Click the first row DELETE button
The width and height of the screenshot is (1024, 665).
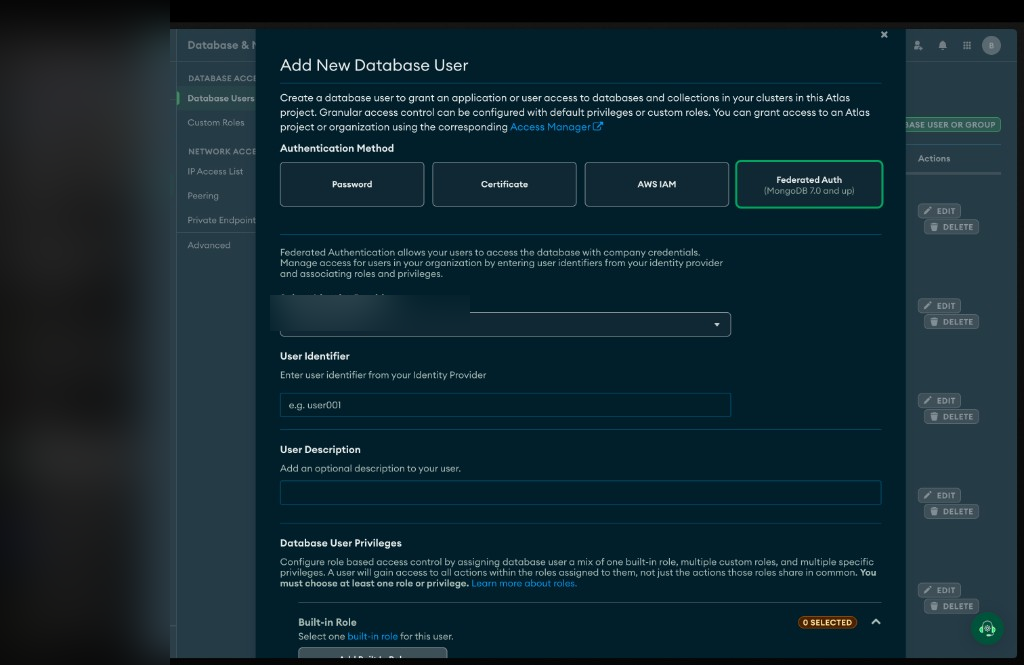(x=952, y=227)
